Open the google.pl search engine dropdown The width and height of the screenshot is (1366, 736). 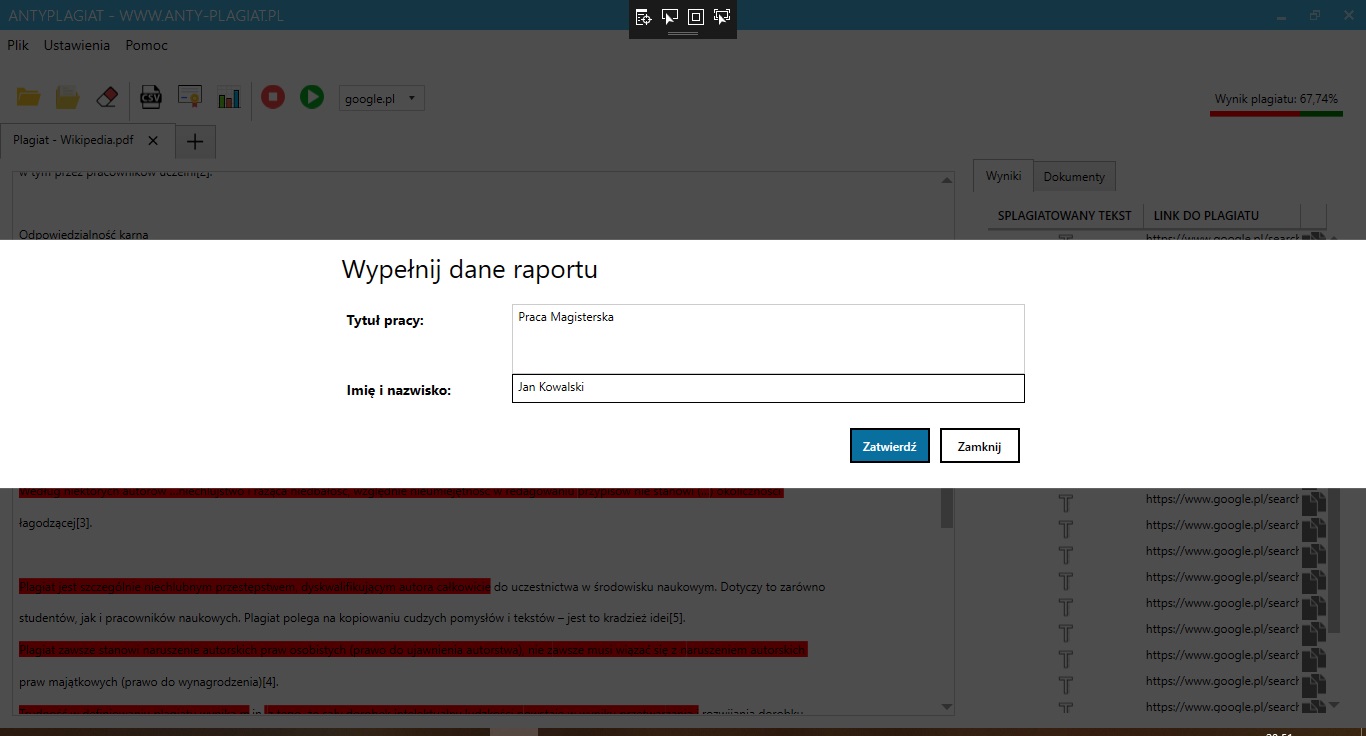click(x=382, y=98)
